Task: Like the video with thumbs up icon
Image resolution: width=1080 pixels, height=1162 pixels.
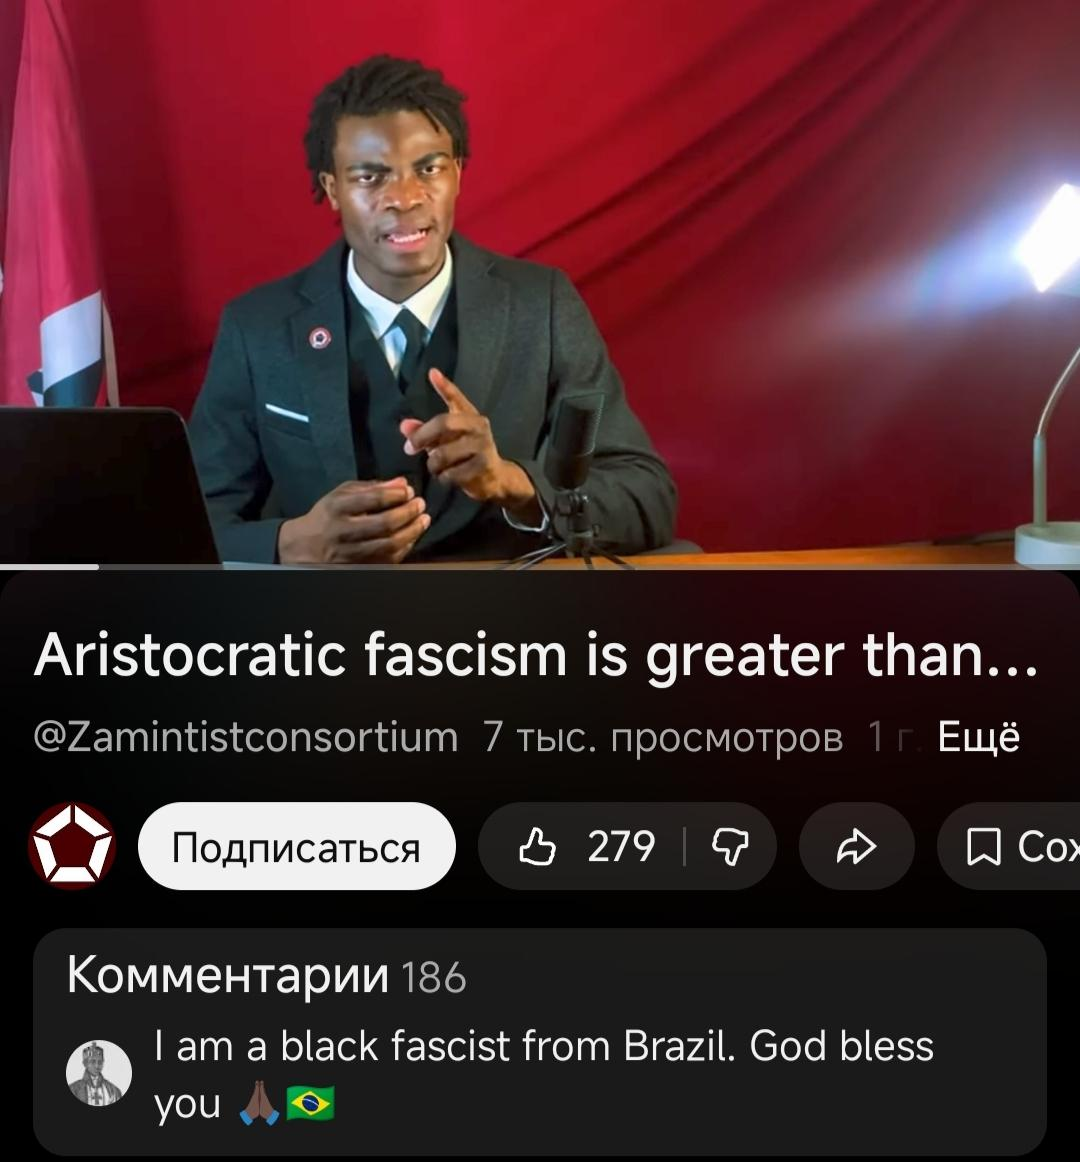Action: click(537, 846)
